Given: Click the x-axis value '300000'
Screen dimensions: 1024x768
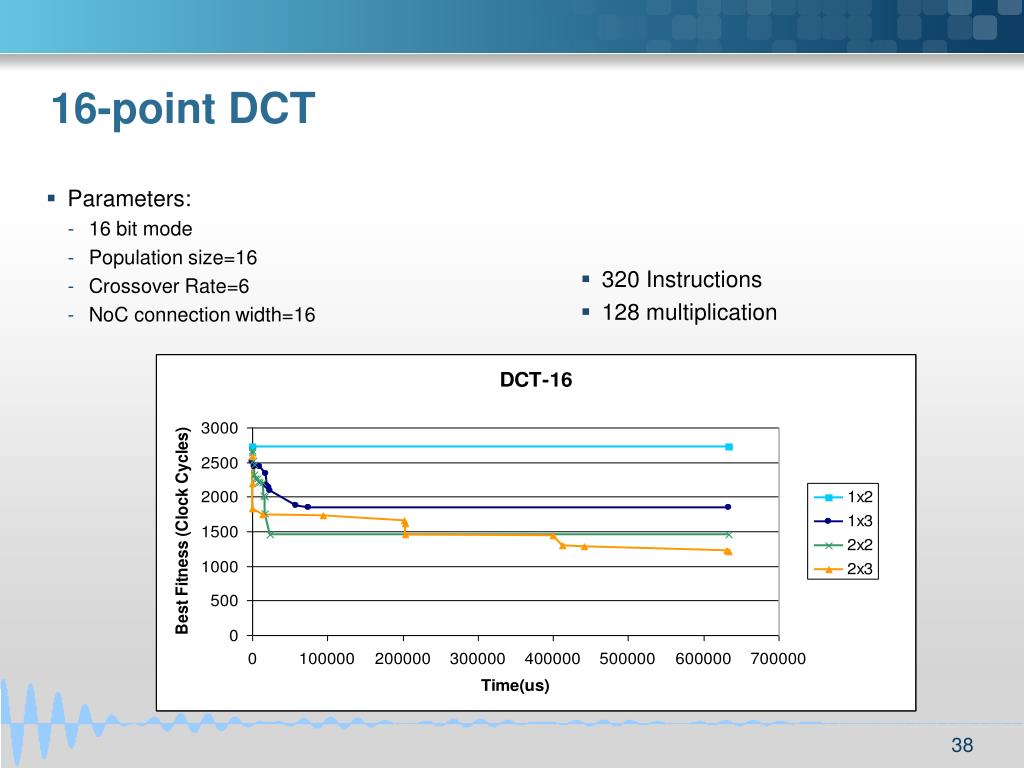Looking at the screenshot, I should pos(477,659).
